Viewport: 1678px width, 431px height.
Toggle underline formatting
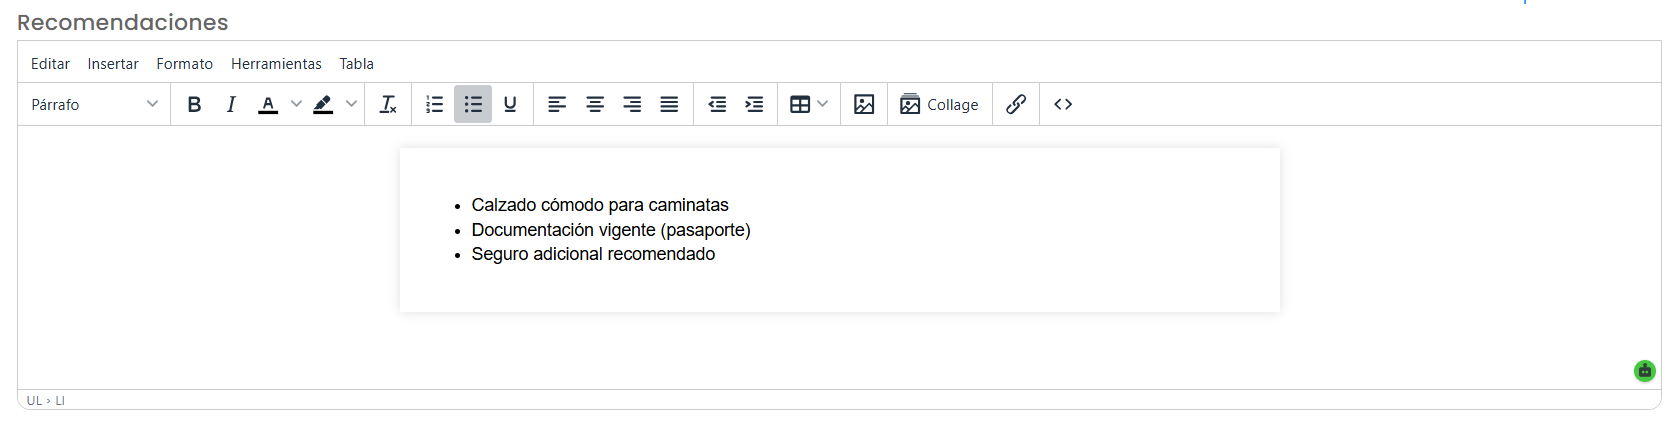click(x=510, y=104)
